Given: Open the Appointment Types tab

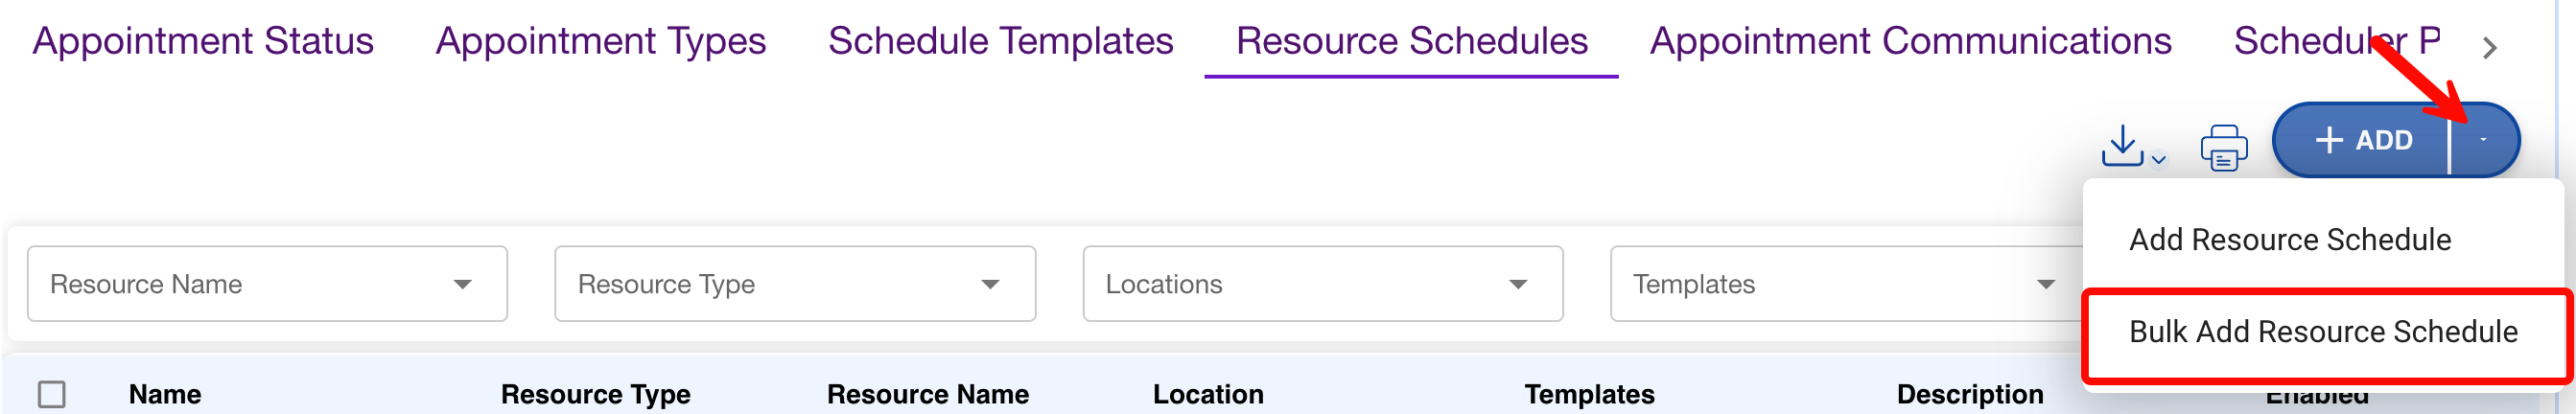Looking at the screenshot, I should [x=601, y=41].
